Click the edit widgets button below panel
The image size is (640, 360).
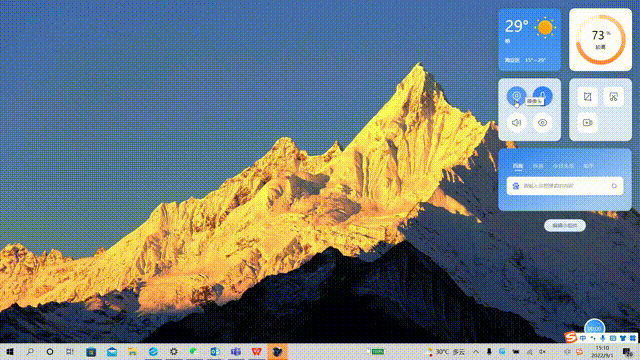click(565, 225)
